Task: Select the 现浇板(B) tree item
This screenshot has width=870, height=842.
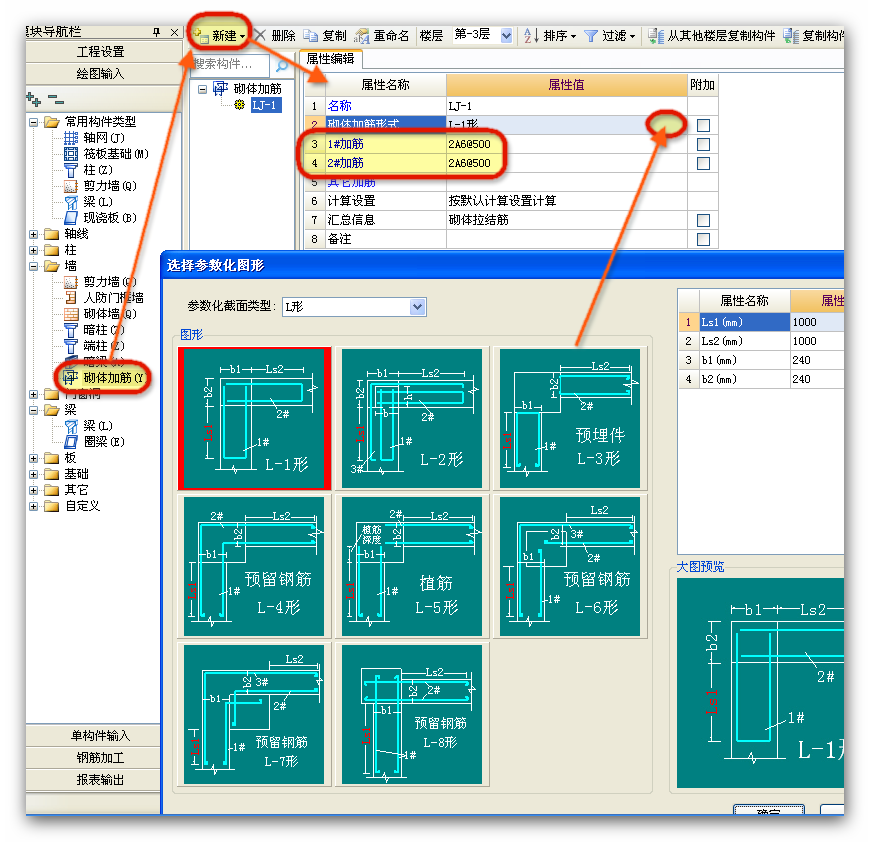Action: [x=100, y=218]
